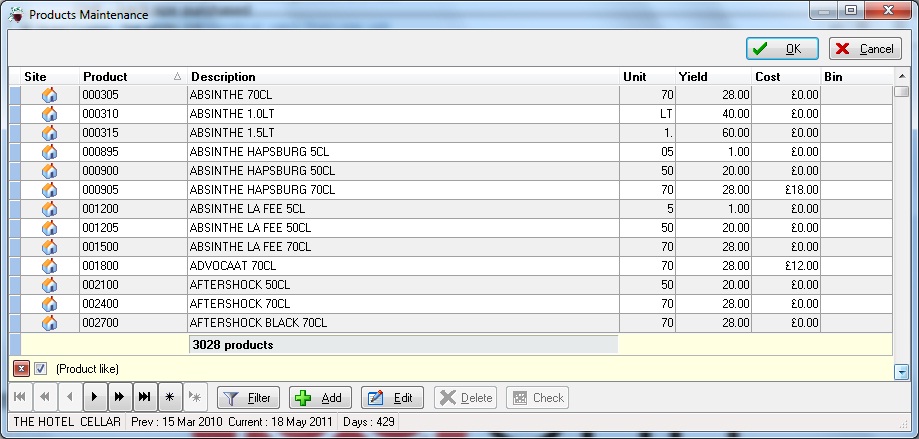Viewport: 919px width, 439px height.
Task: Open the filter dropdown arrow at bottom right
Action: [901, 372]
